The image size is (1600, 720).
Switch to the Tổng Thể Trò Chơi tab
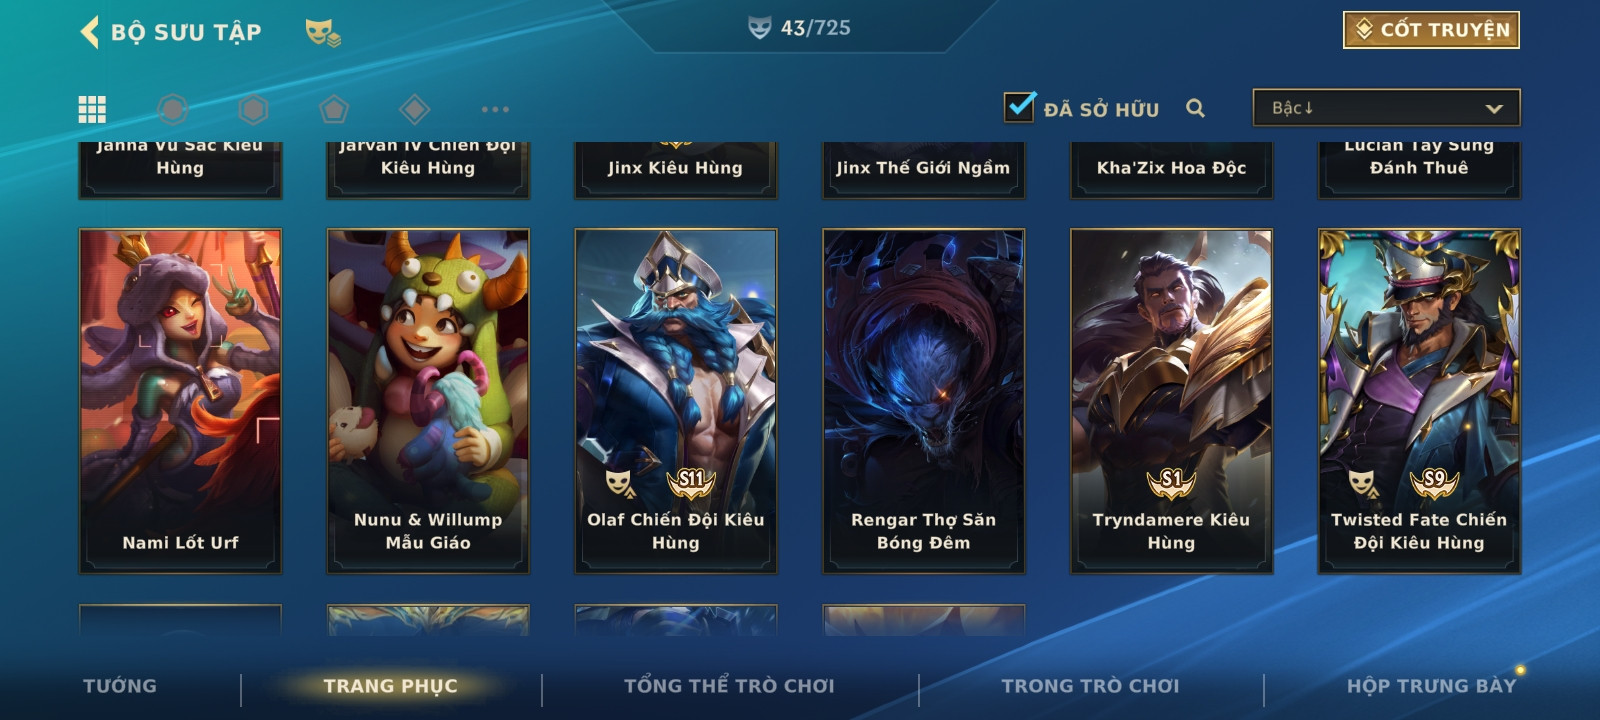tap(729, 686)
